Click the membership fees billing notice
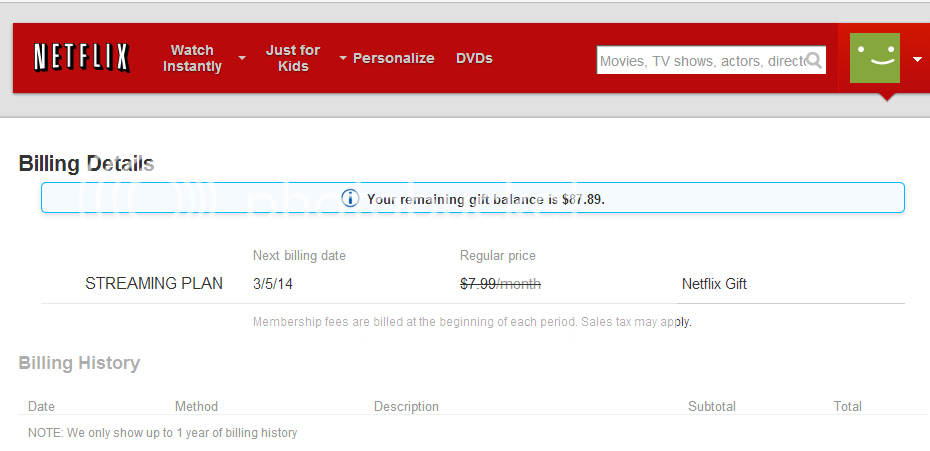This screenshot has height=451, width=930. click(472, 322)
